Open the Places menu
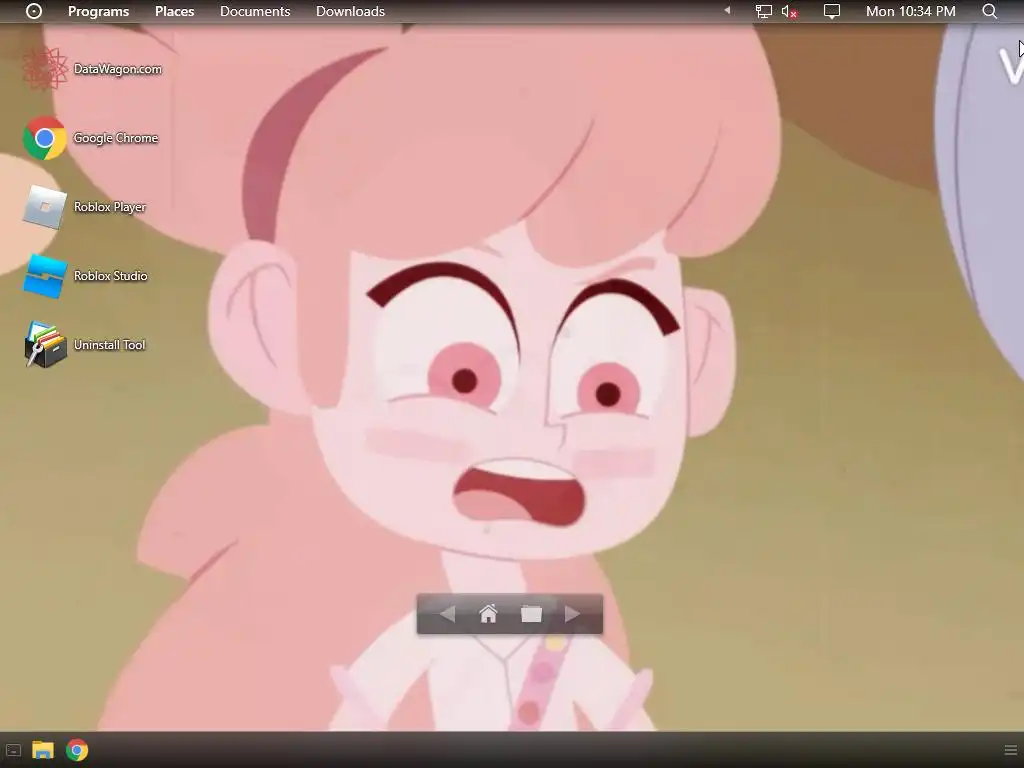 click(174, 11)
